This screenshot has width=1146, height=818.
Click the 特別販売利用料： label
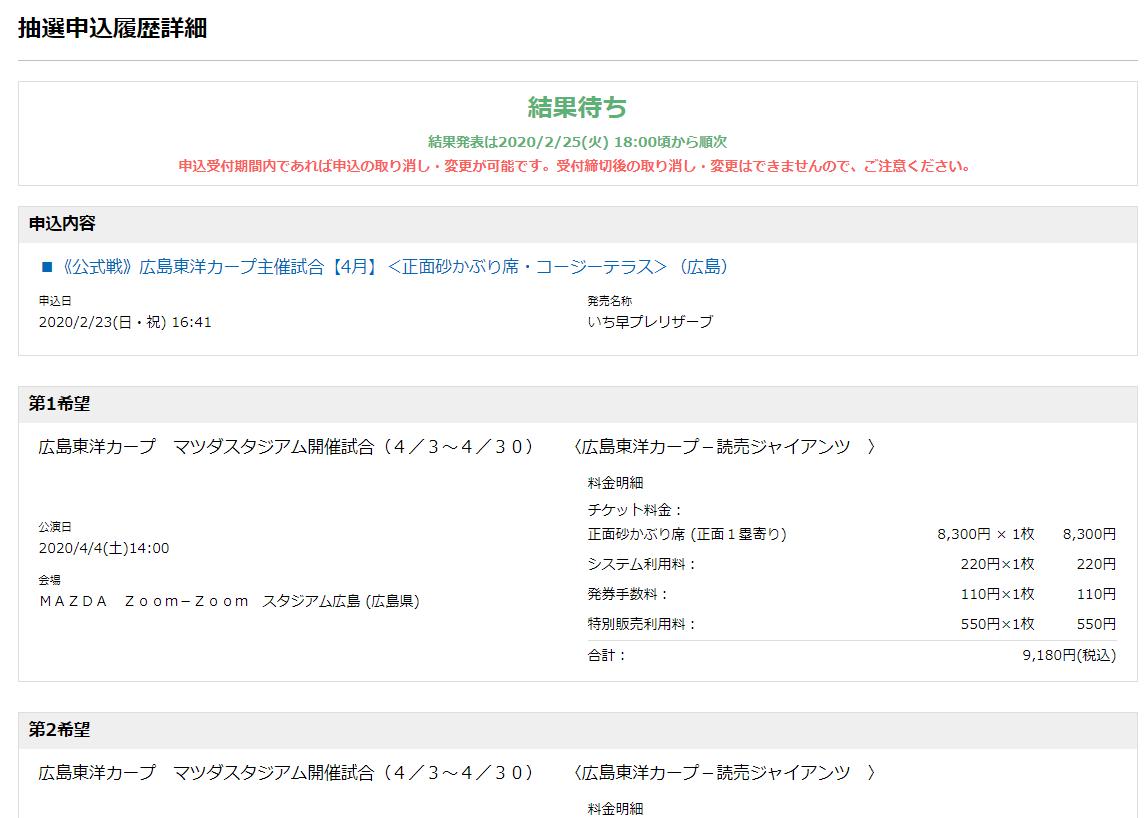coord(642,624)
